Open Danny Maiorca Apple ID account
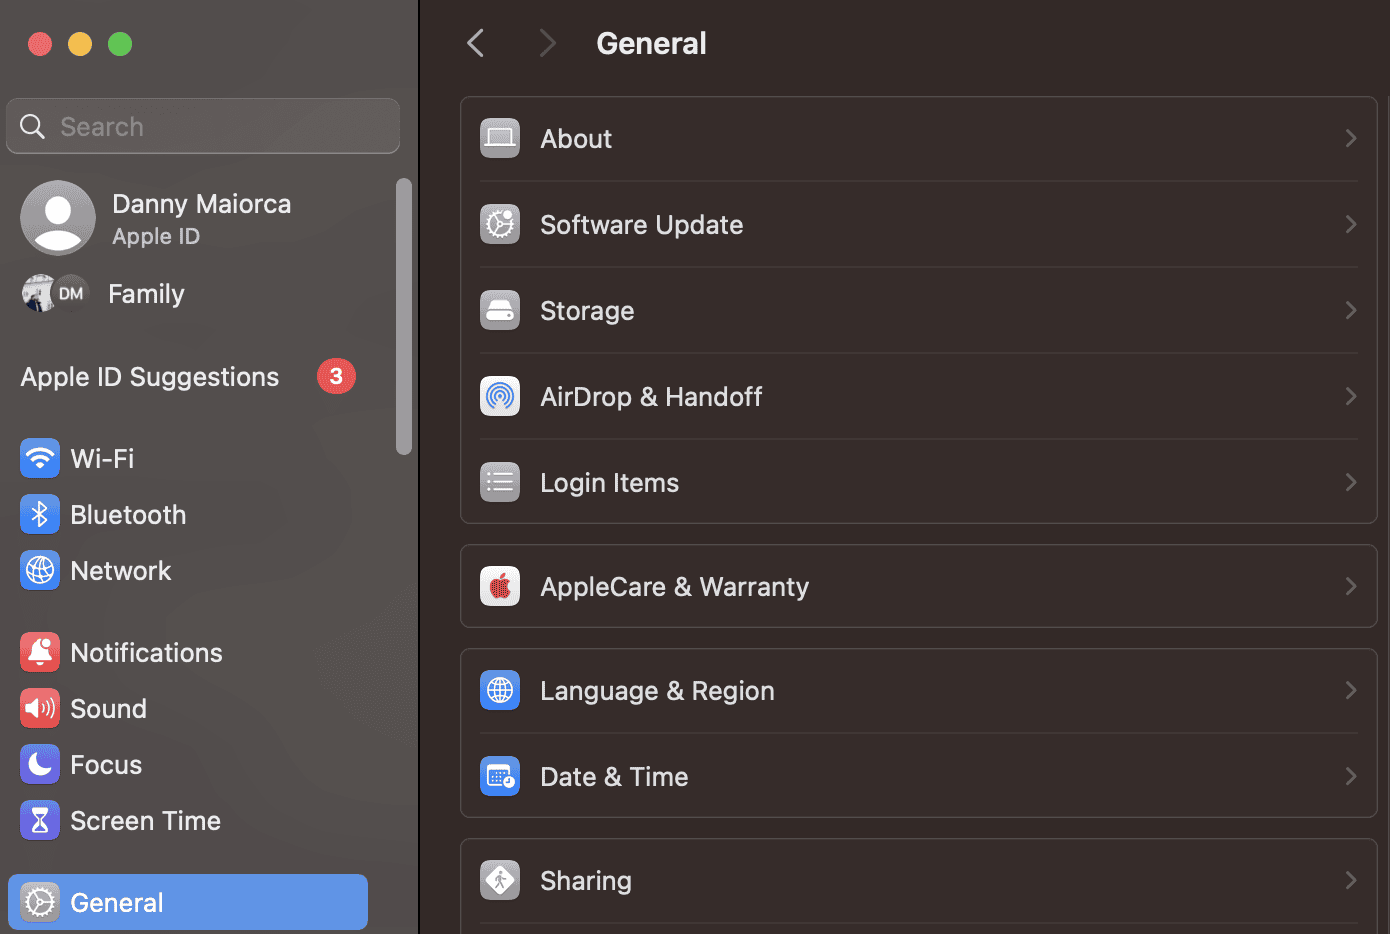The height and width of the screenshot is (934, 1390). pyautogui.click(x=200, y=218)
